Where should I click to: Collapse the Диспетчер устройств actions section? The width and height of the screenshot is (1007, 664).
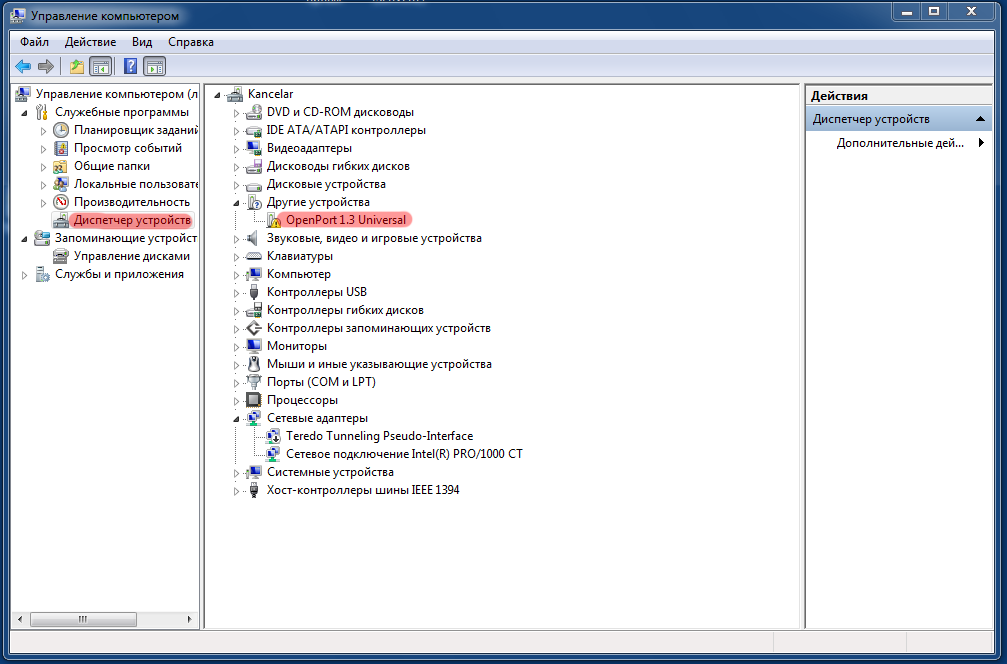point(982,119)
